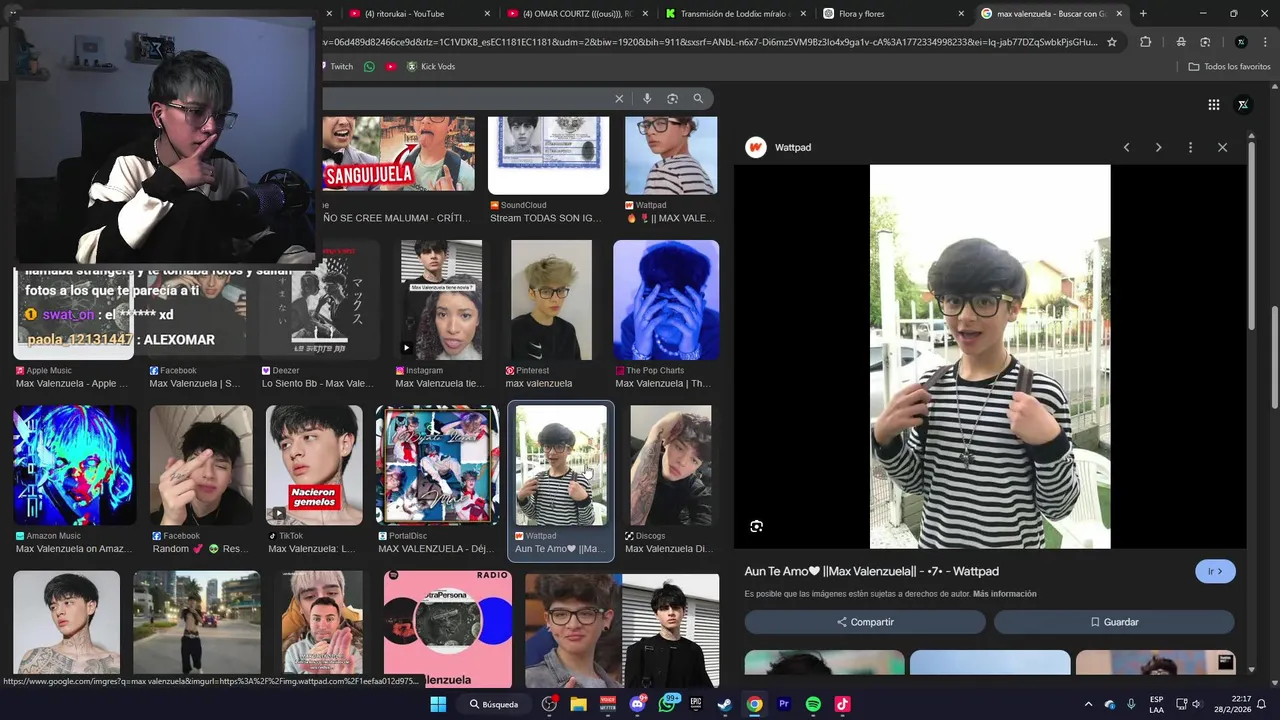Image resolution: width=1280 pixels, height=720 pixels.
Task: Open Epic Games Launcher from taskbar
Action: [696, 704]
